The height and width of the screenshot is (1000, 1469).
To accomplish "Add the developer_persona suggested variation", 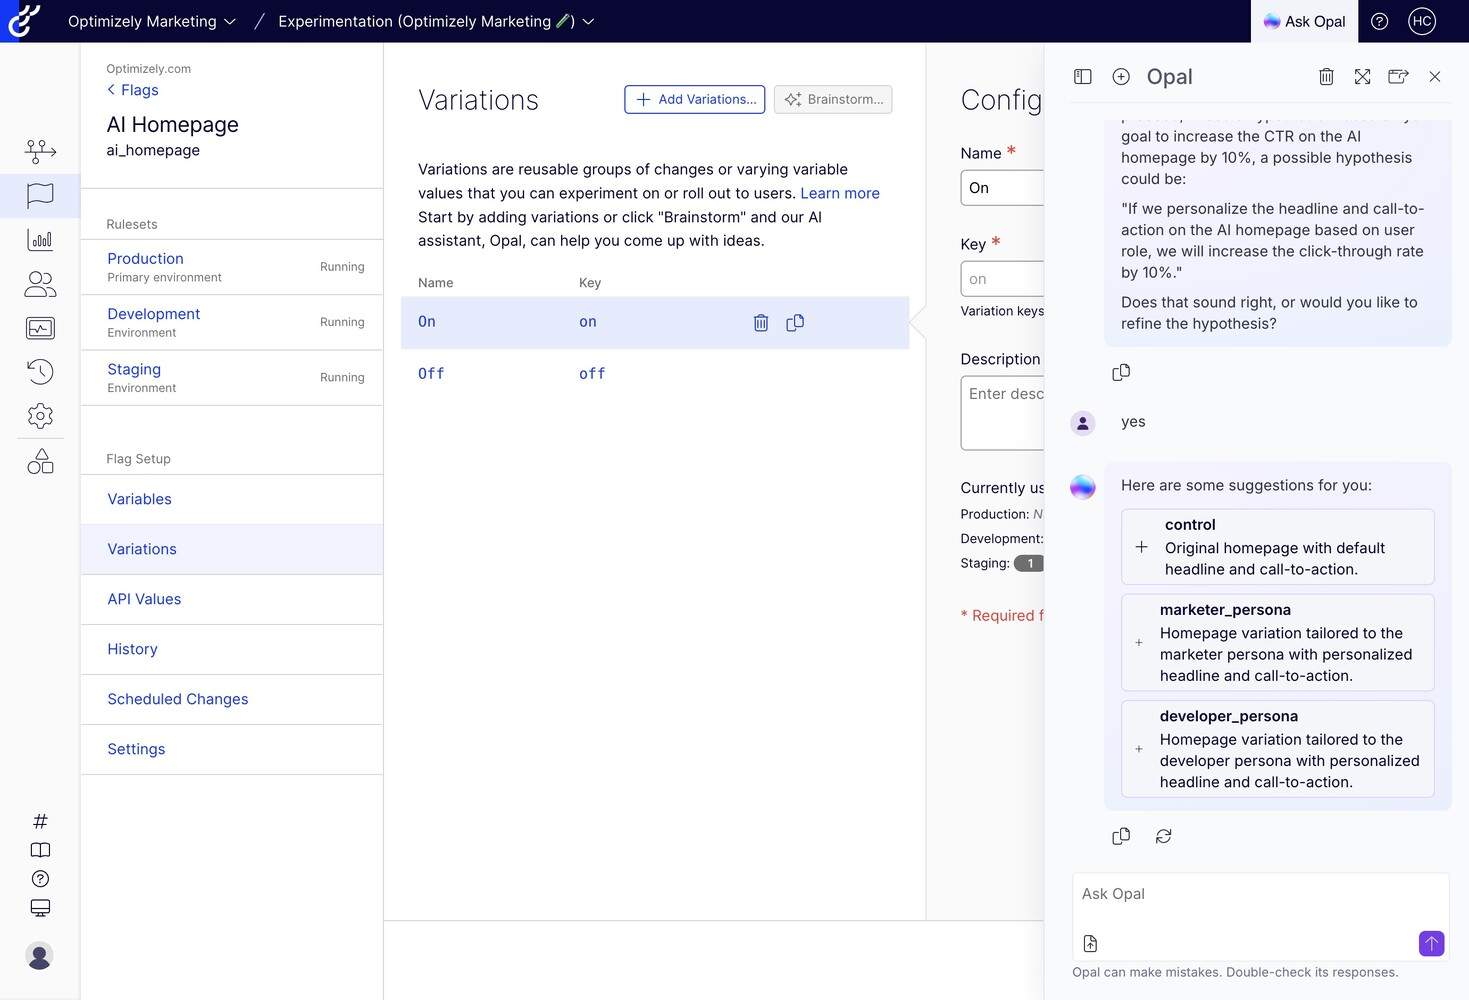I will click(x=1139, y=749).
